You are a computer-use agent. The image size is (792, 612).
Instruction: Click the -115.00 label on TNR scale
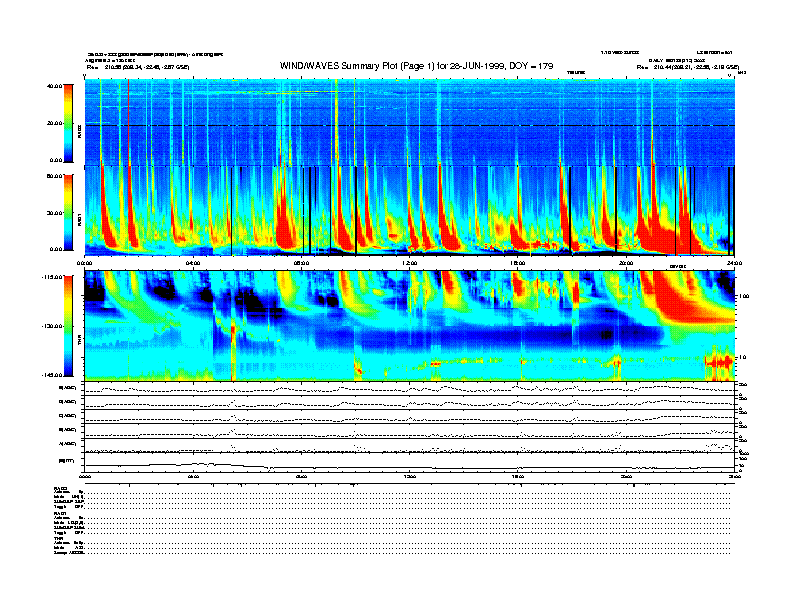(52, 277)
